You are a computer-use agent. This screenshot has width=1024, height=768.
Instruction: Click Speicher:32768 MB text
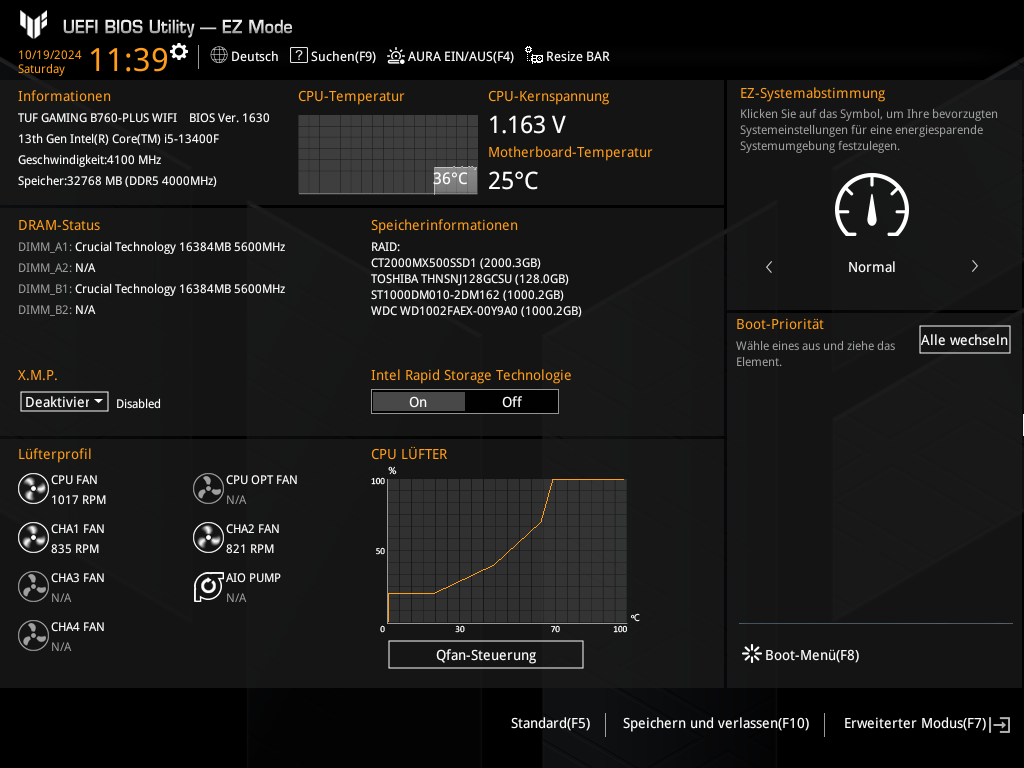pyautogui.click(x=117, y=181)
